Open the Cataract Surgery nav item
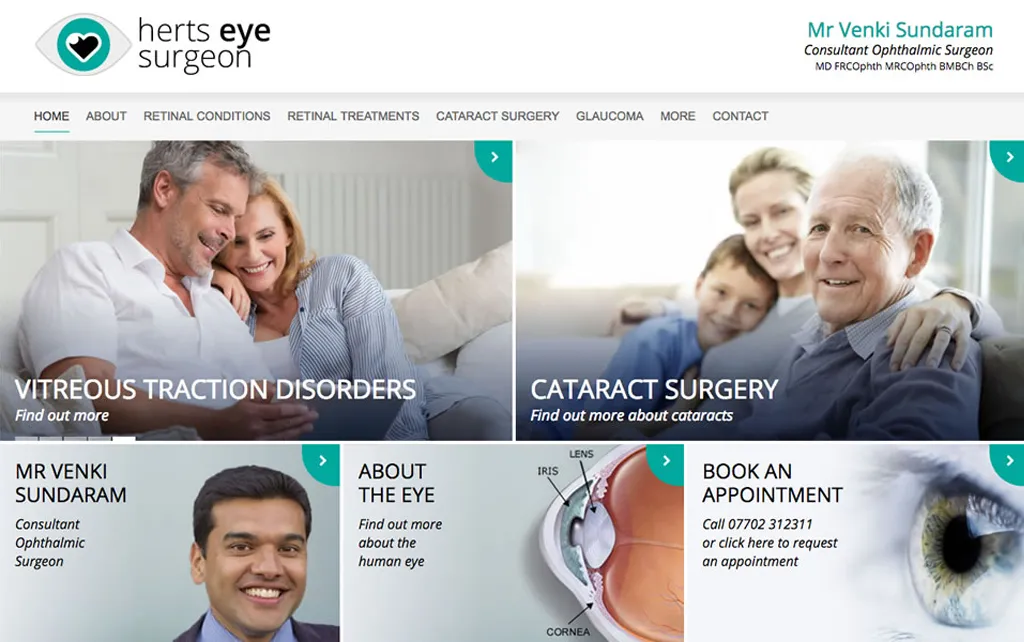This screenshot has height=642, width=1024. click(498, 116)
